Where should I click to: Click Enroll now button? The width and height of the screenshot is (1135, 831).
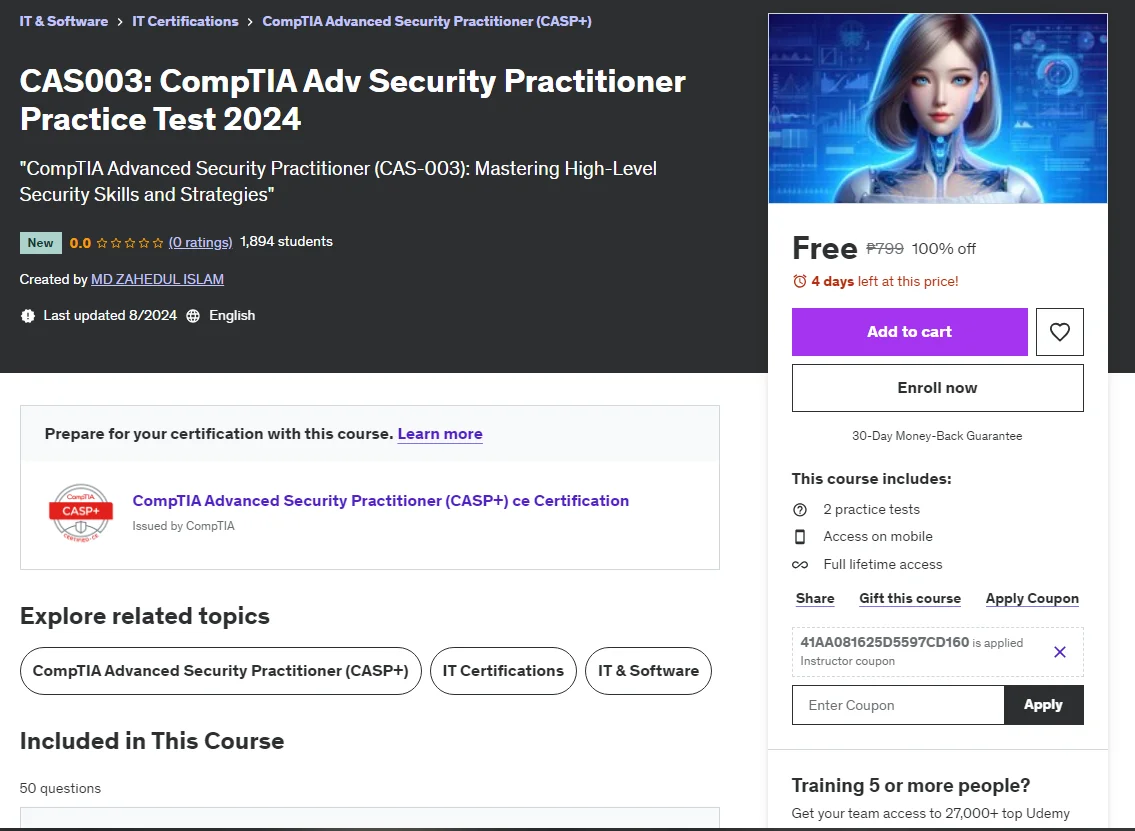pos(937,388)
